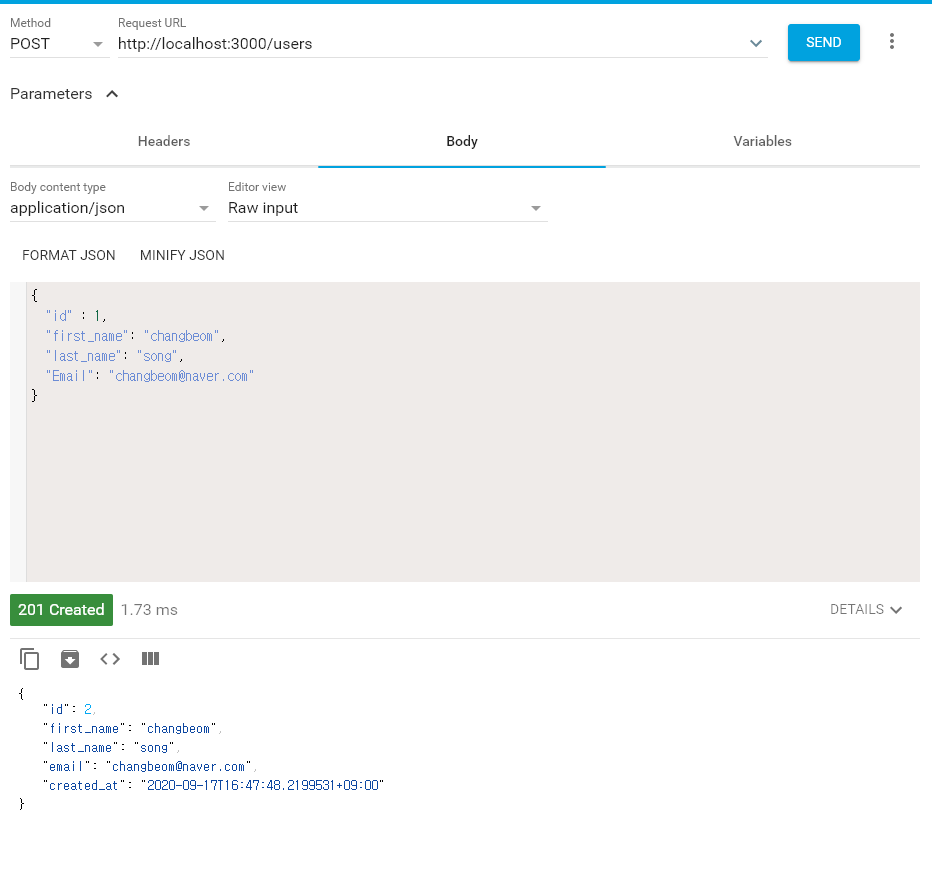Viewport: 932px width, 879px height.
Task: Switch to the Headers tab
Action: [164, 141]
